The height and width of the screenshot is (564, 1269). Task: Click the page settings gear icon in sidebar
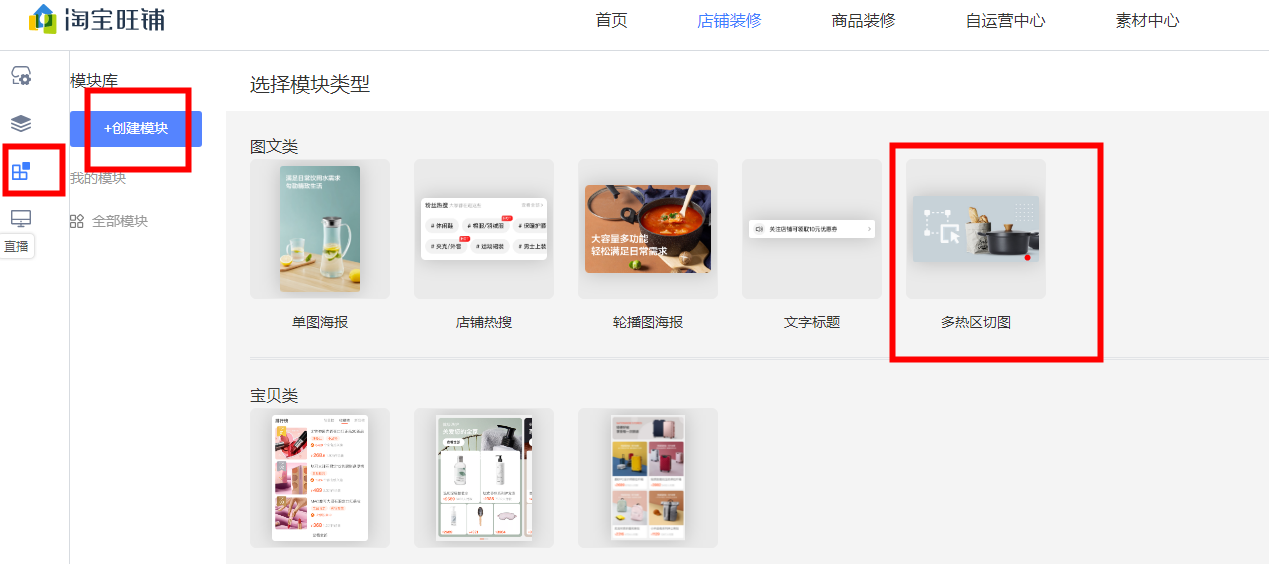pos(21,76)
